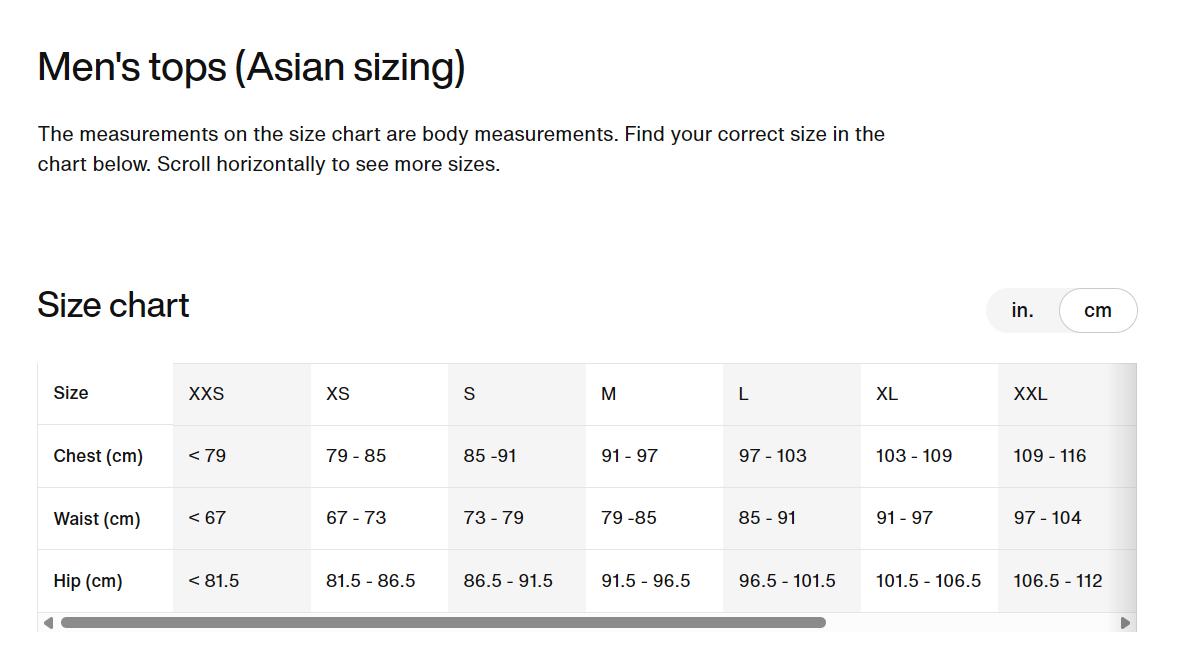The width and height of the screenshot is (1191, 647).
Task: Click the XXL size column header
Action: coord(1030,394)
